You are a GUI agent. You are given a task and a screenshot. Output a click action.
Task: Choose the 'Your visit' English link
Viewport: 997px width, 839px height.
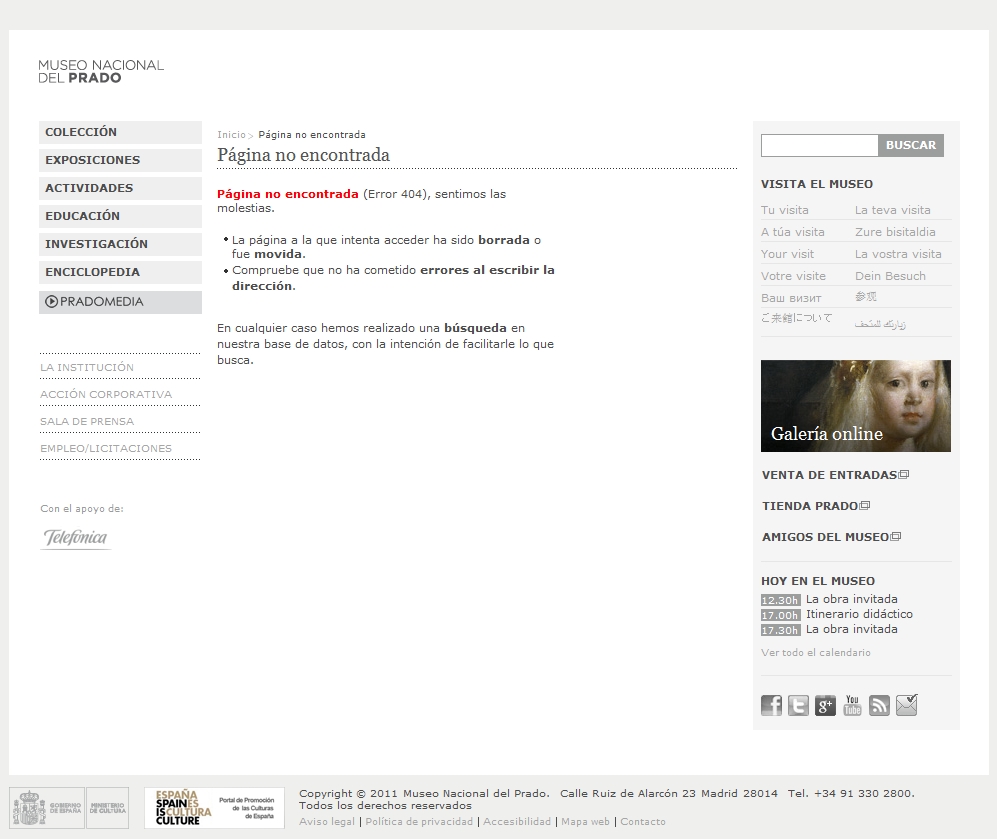788,254
